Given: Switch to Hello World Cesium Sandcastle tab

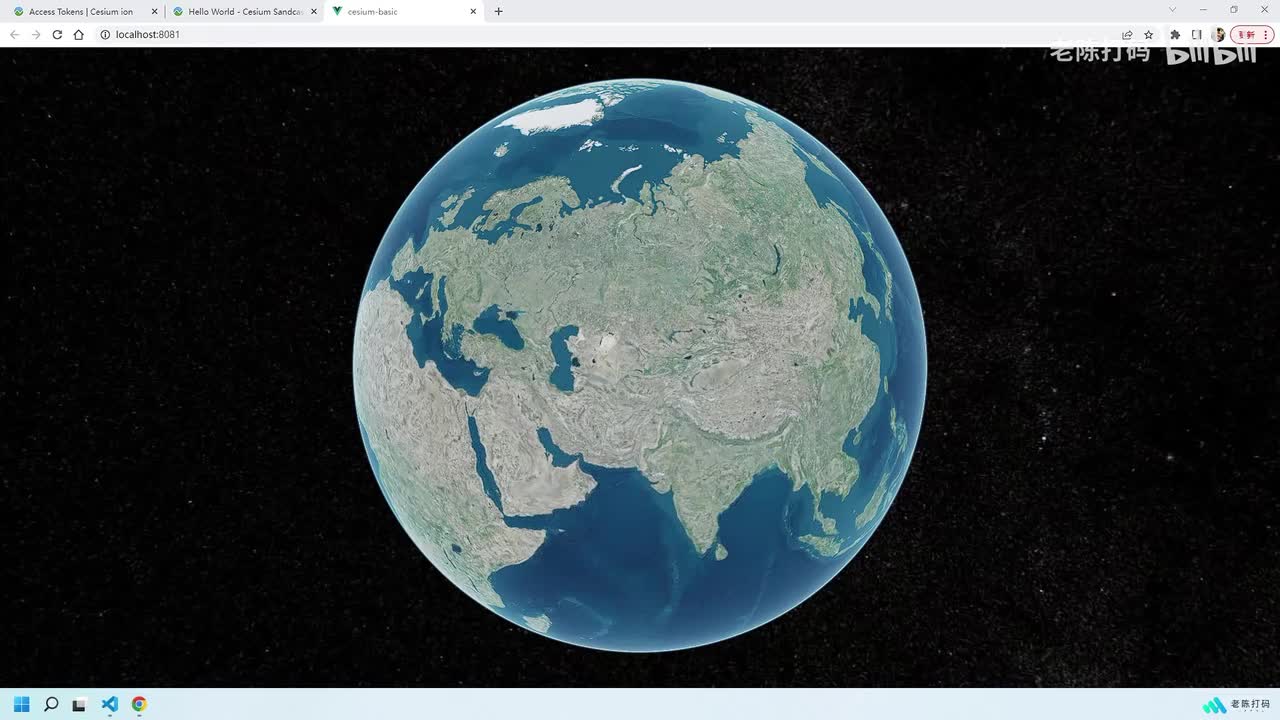Looking at the screenshot, I should pos(244,12).
